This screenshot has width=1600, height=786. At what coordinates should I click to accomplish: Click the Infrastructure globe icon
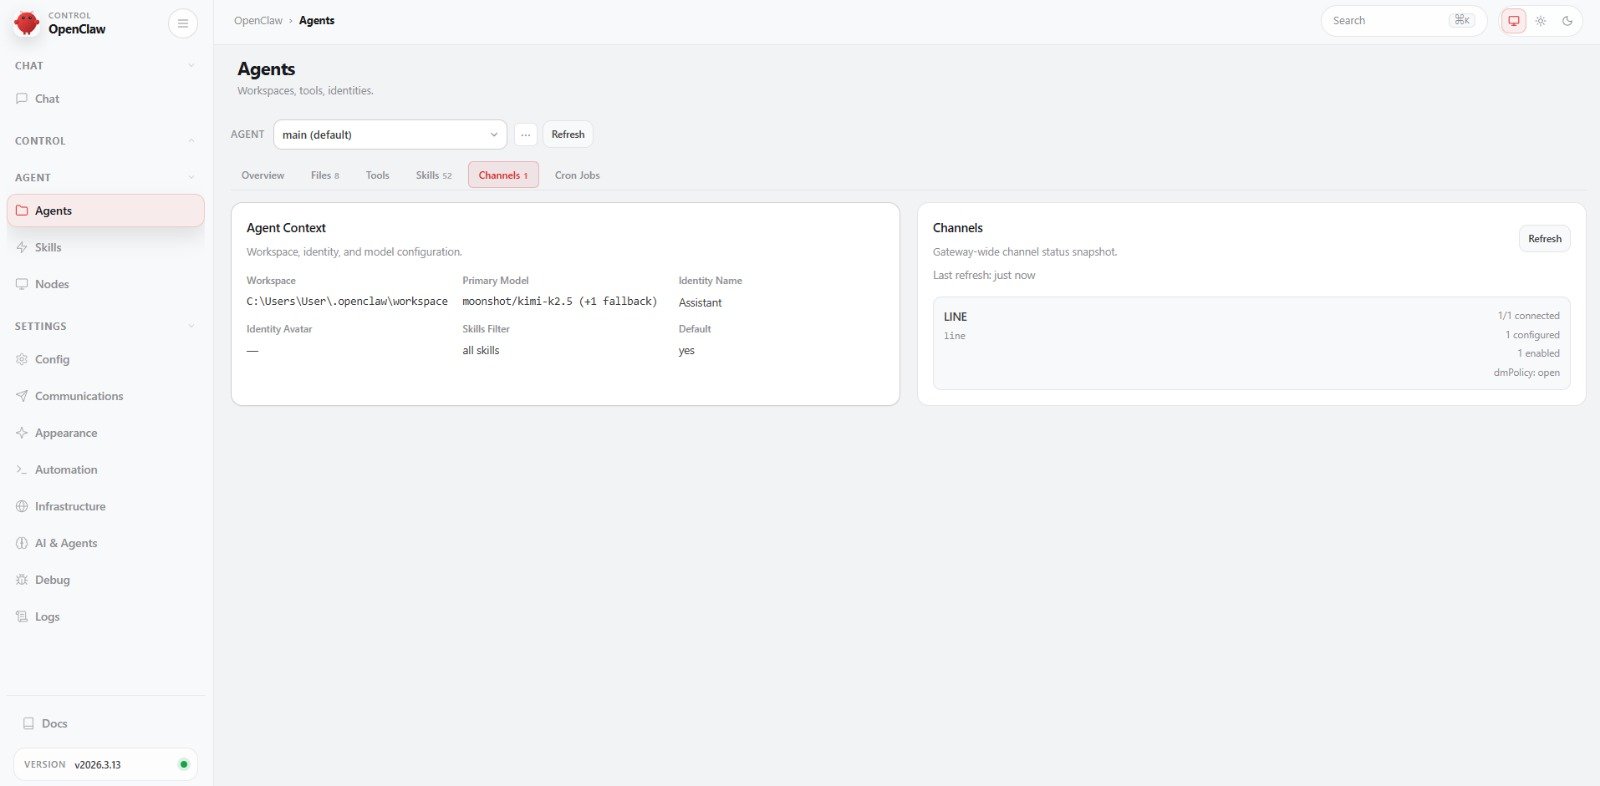coord(22,506)
